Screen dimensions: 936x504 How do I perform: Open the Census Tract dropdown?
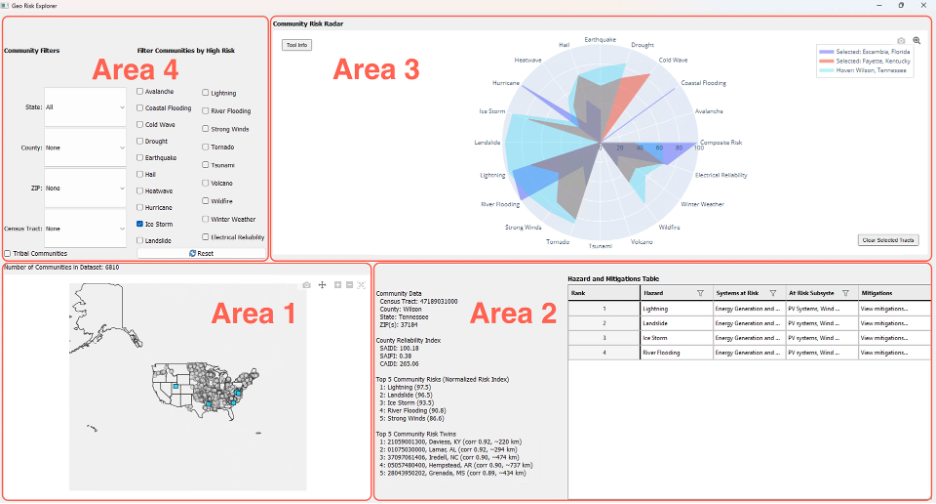[85, 229]
